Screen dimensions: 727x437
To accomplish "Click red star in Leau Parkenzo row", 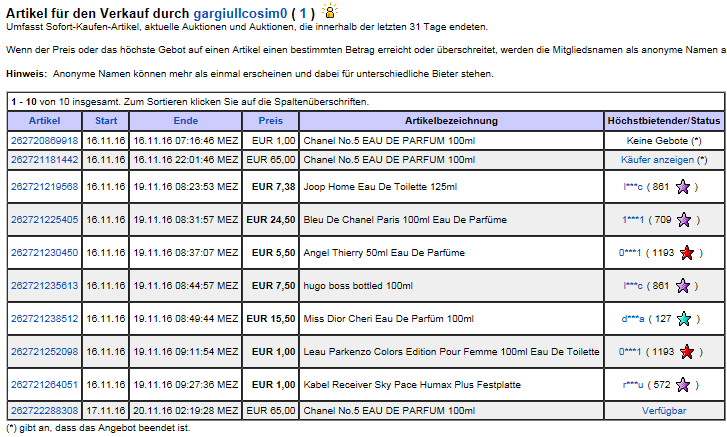I will pyautogui.click(x=687, y=352).
